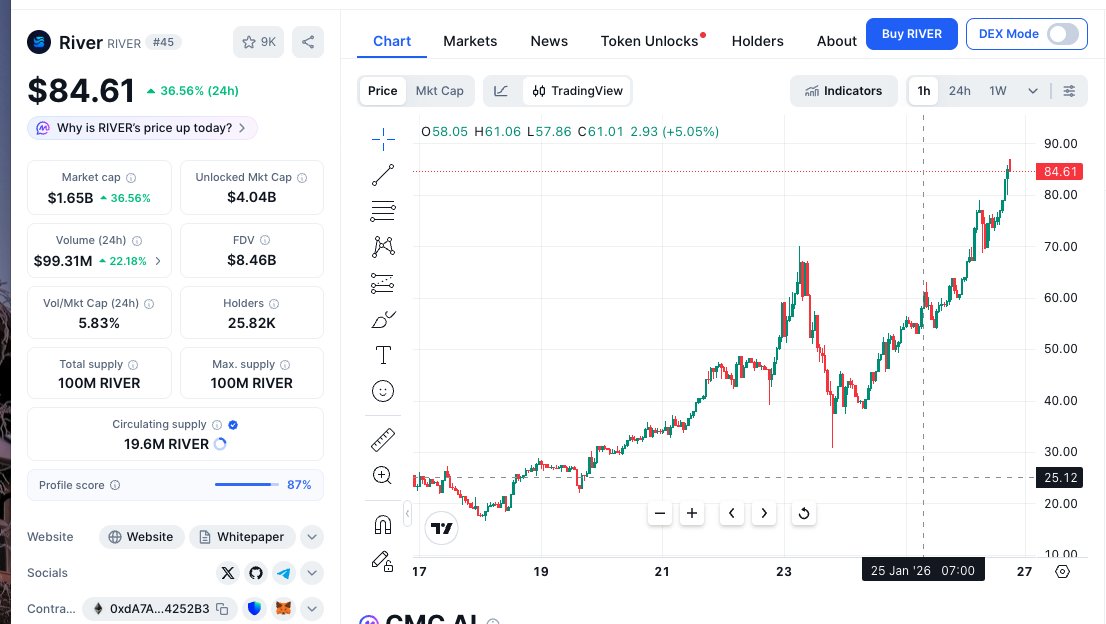The height and width of the screenshot is (624, 1106).
Task: Expand the time interval dropdown arrow
Action: pos(1033,91)
